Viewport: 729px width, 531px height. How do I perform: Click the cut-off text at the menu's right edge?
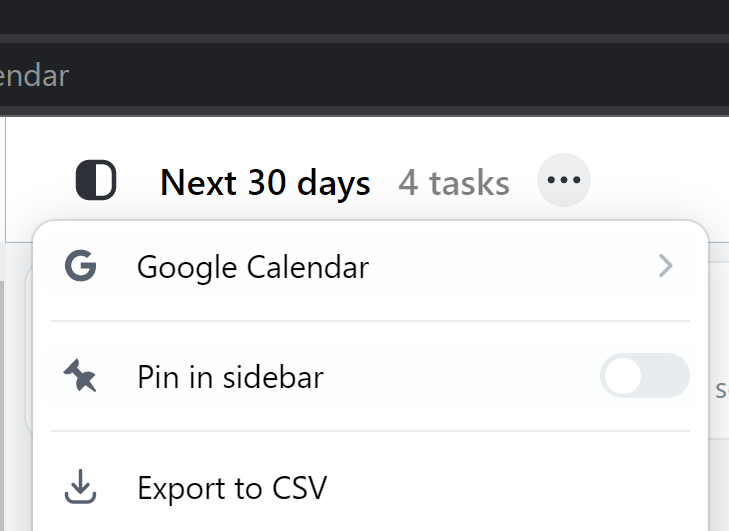coord(722,390)
